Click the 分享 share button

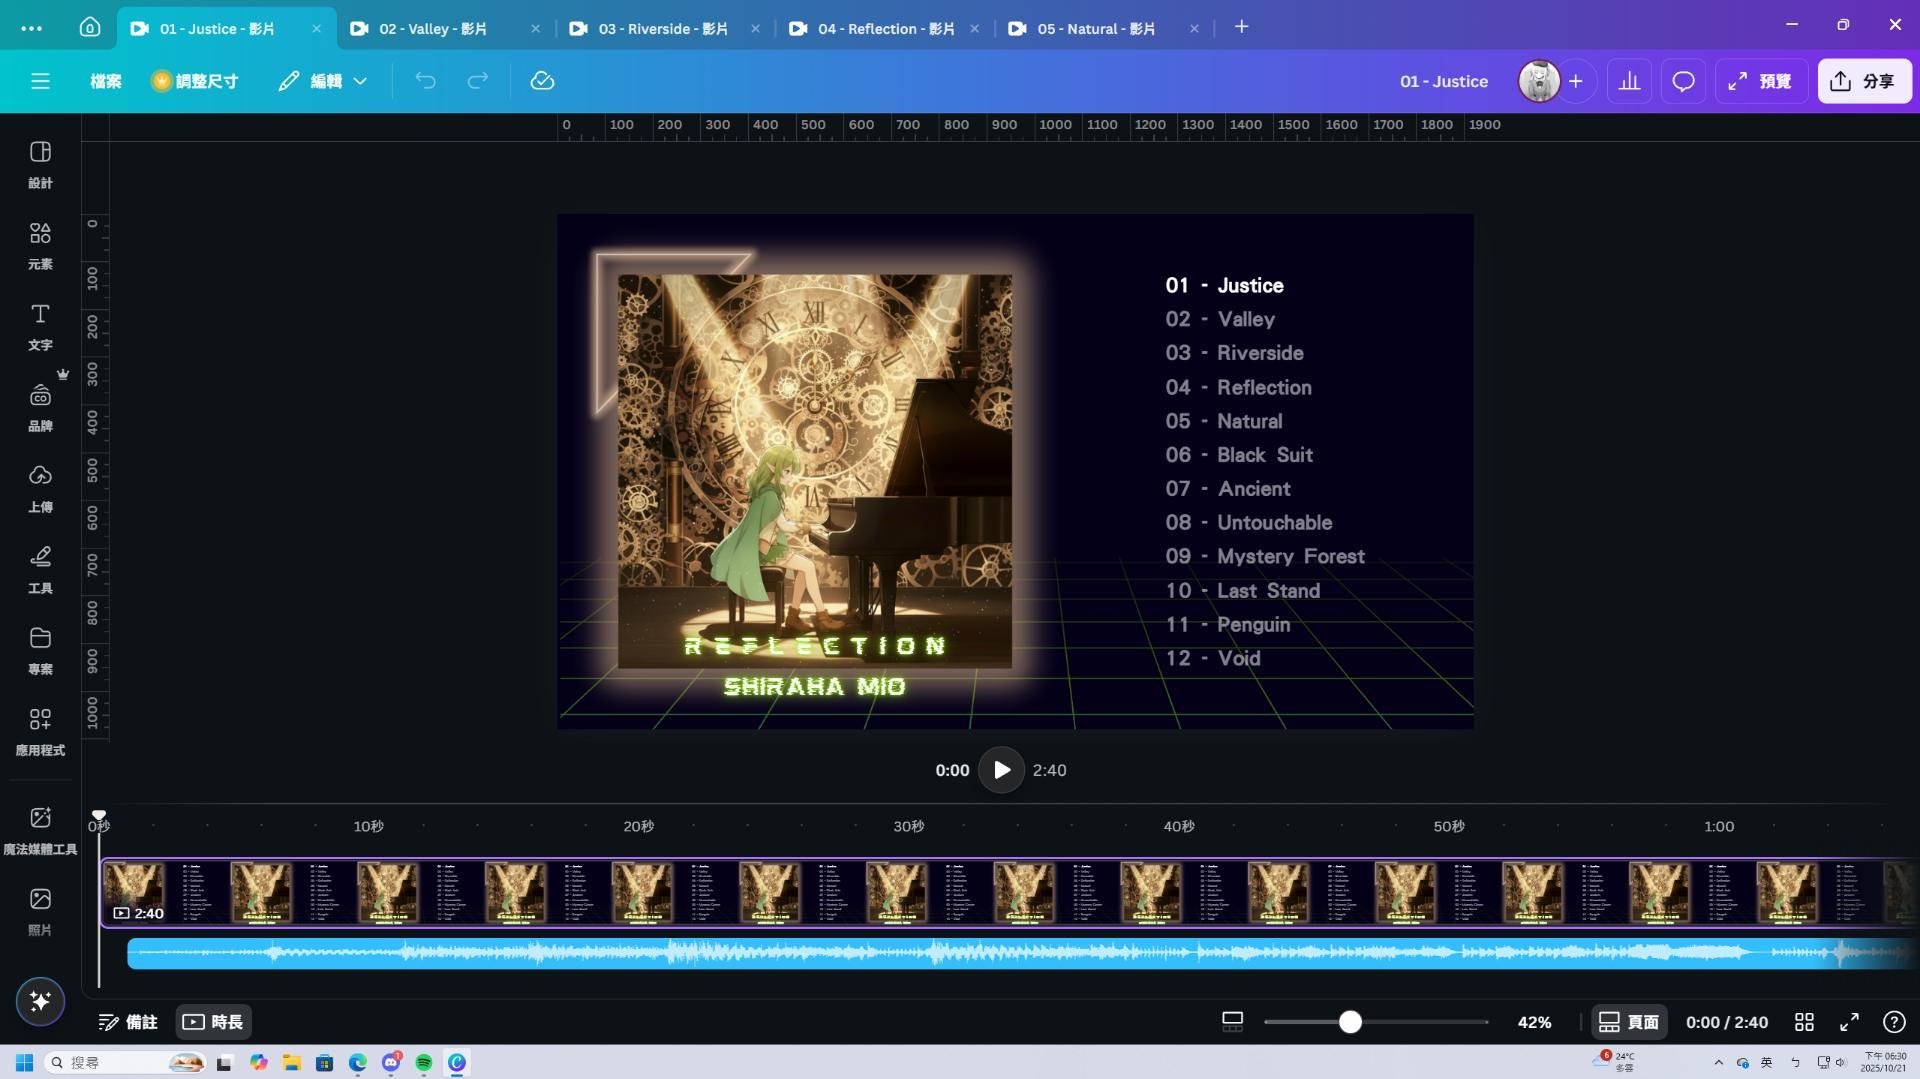1864,81
